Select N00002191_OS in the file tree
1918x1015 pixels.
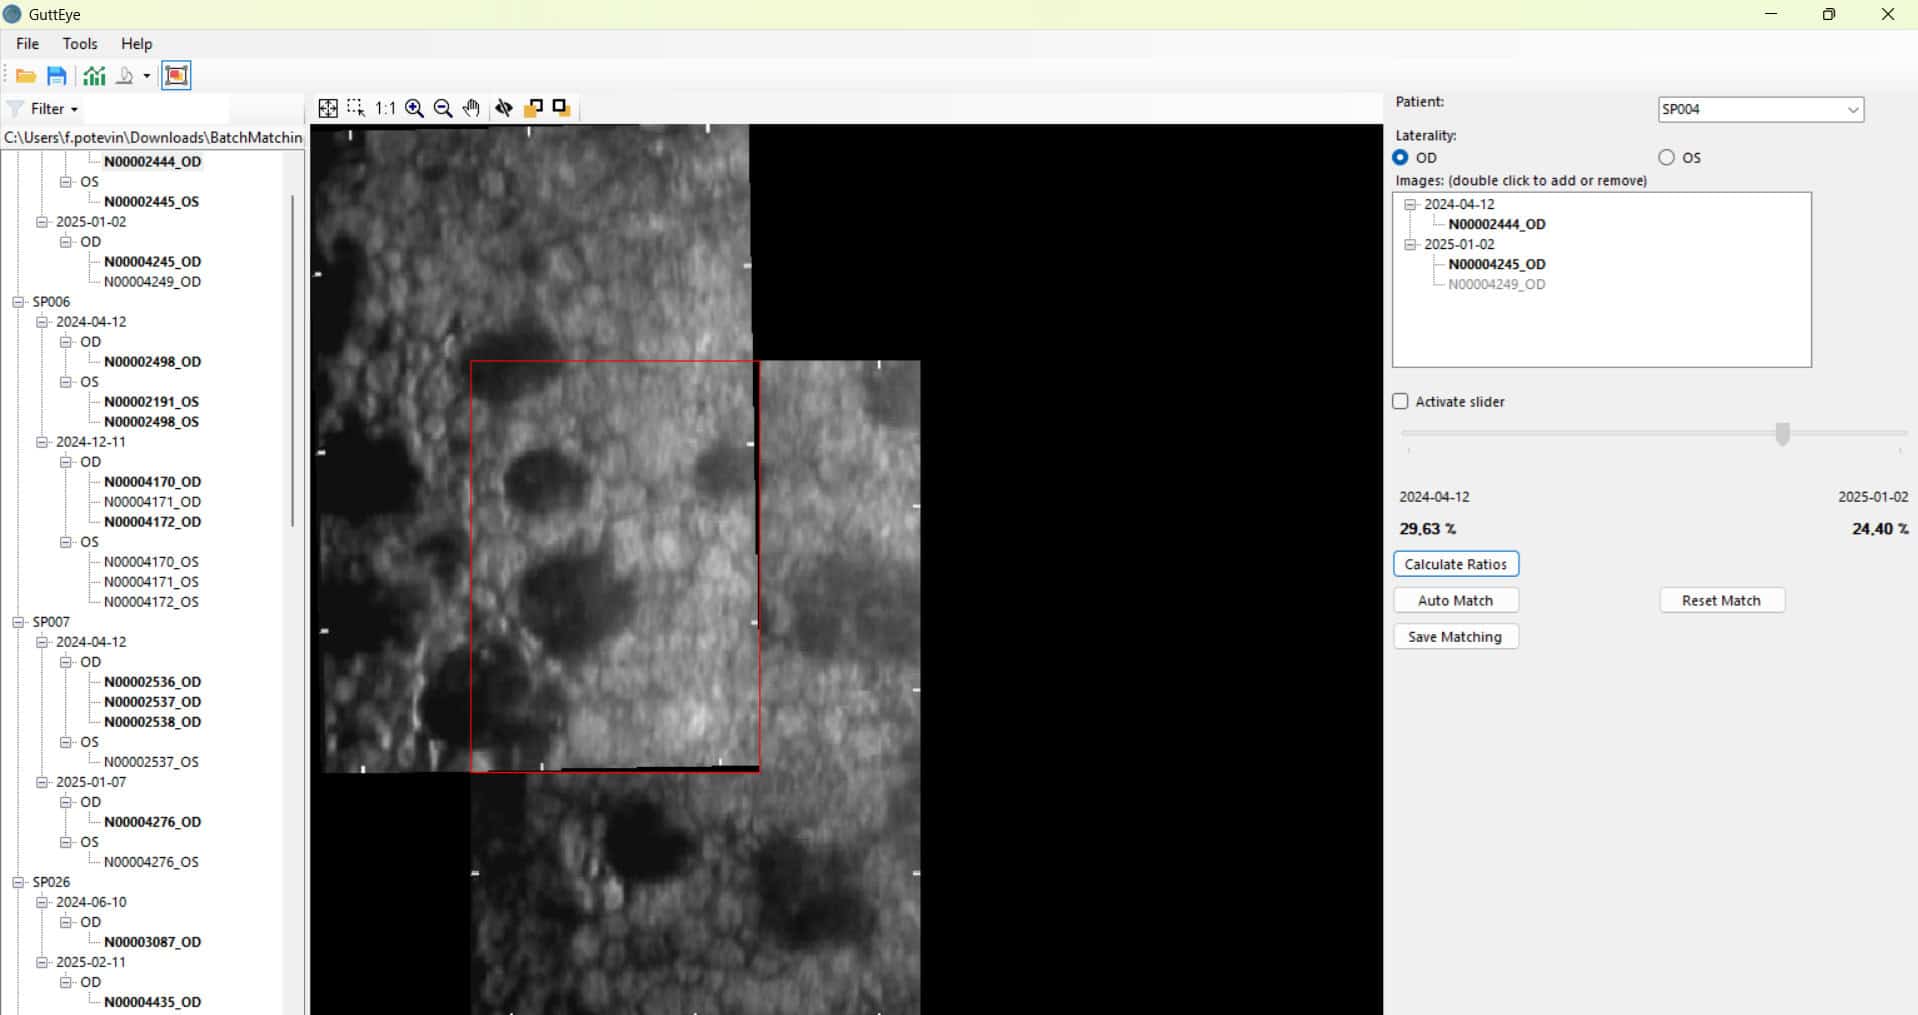pos(152,401)
